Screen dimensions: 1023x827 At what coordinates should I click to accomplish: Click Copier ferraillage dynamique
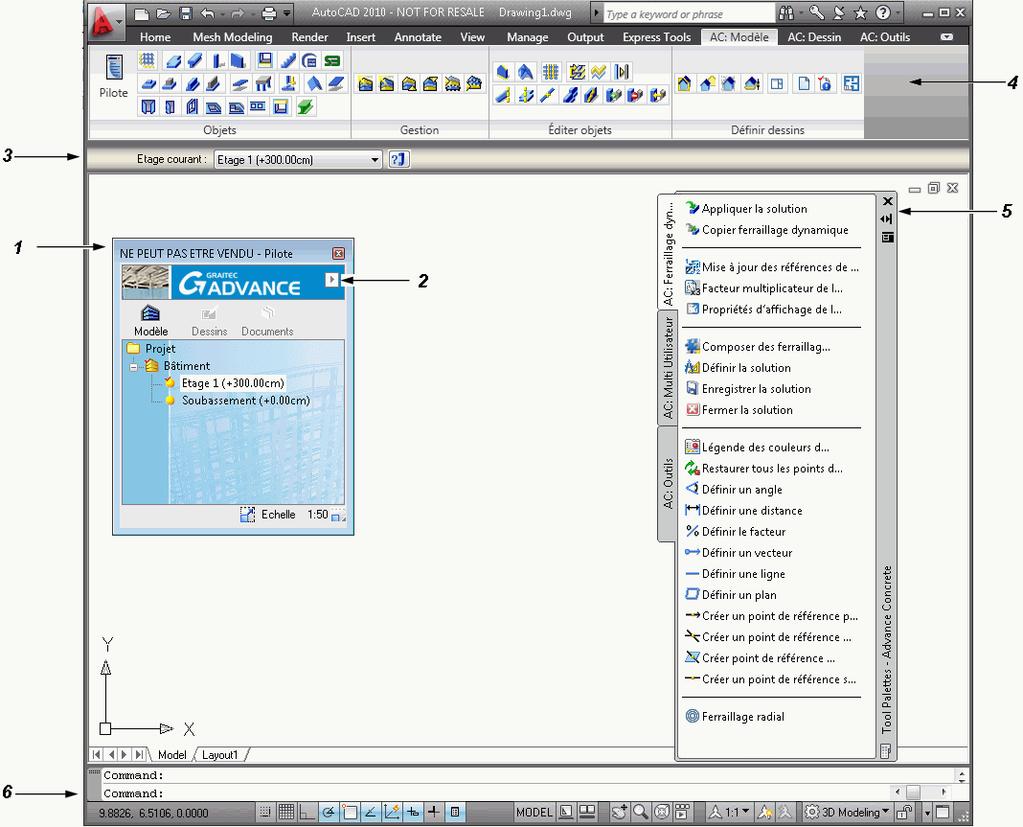pos(767,230)
